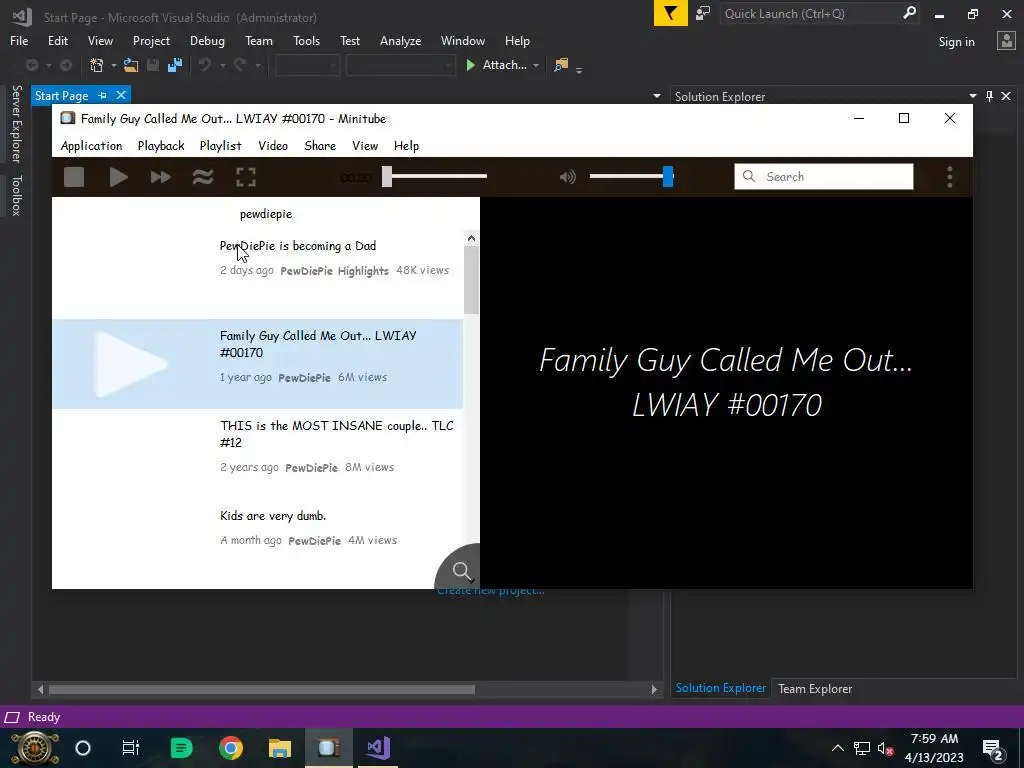Click the related videos wave icon
The width and height of the screenshot is (1024, 768).
203,177
